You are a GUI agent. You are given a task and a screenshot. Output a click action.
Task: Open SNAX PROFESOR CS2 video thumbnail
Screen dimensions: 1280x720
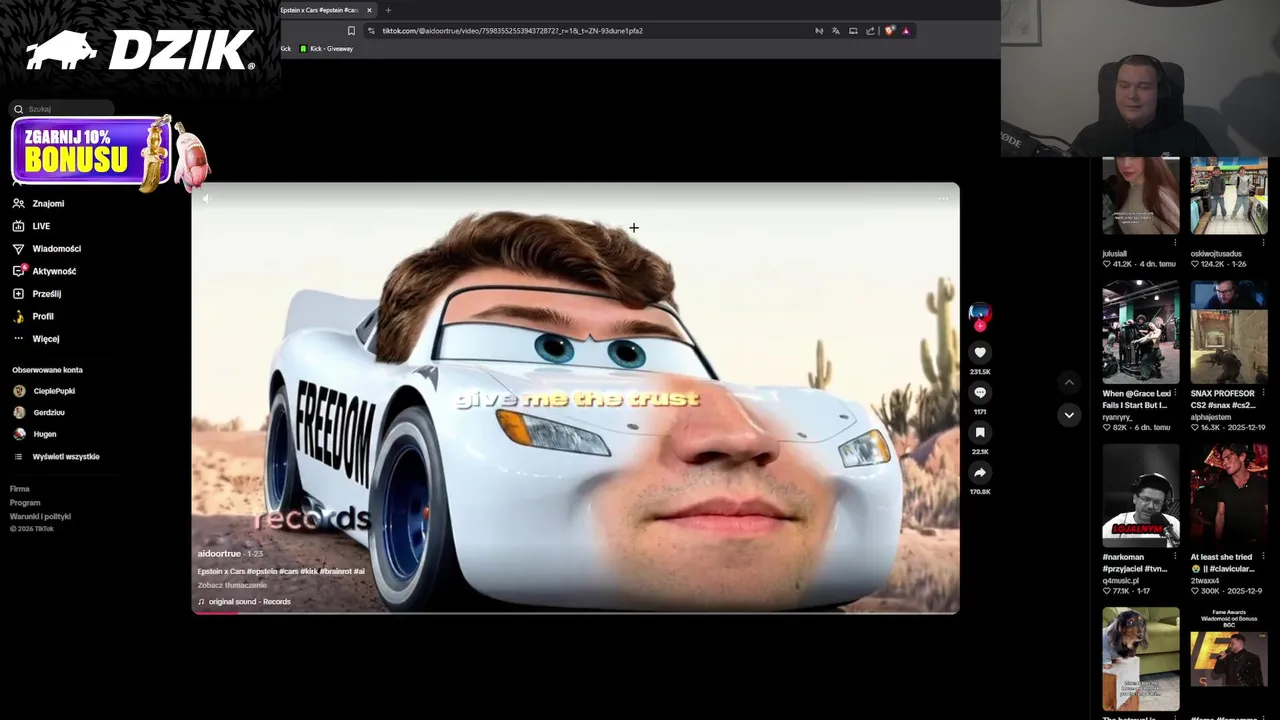[x=1229, y=332]
